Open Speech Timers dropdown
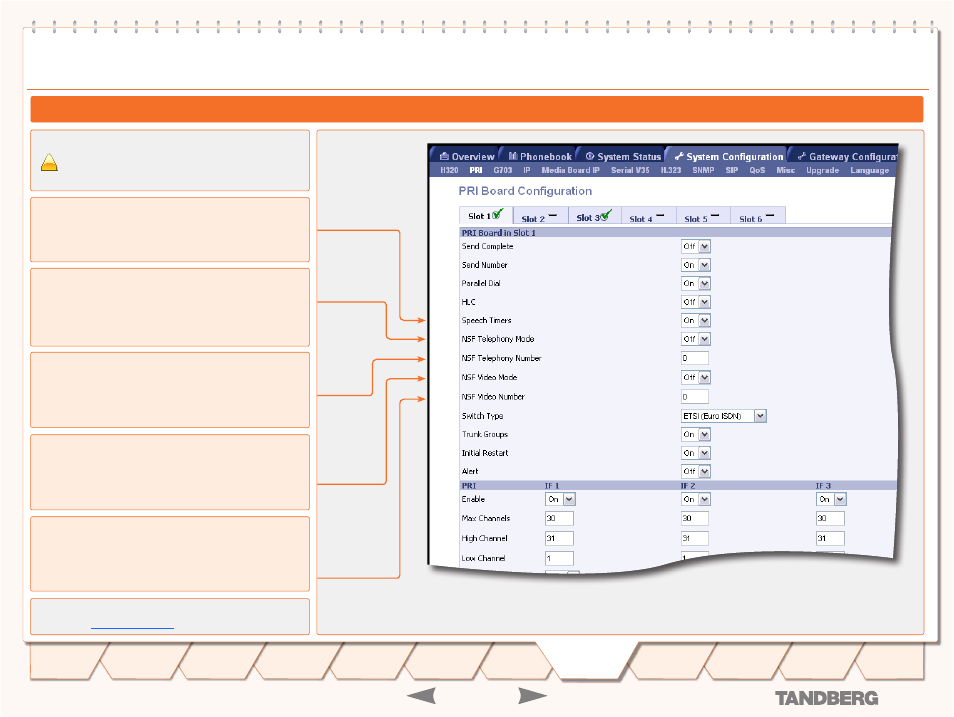The height and width of the screenshot is (717, 954). tap(695, 320)
